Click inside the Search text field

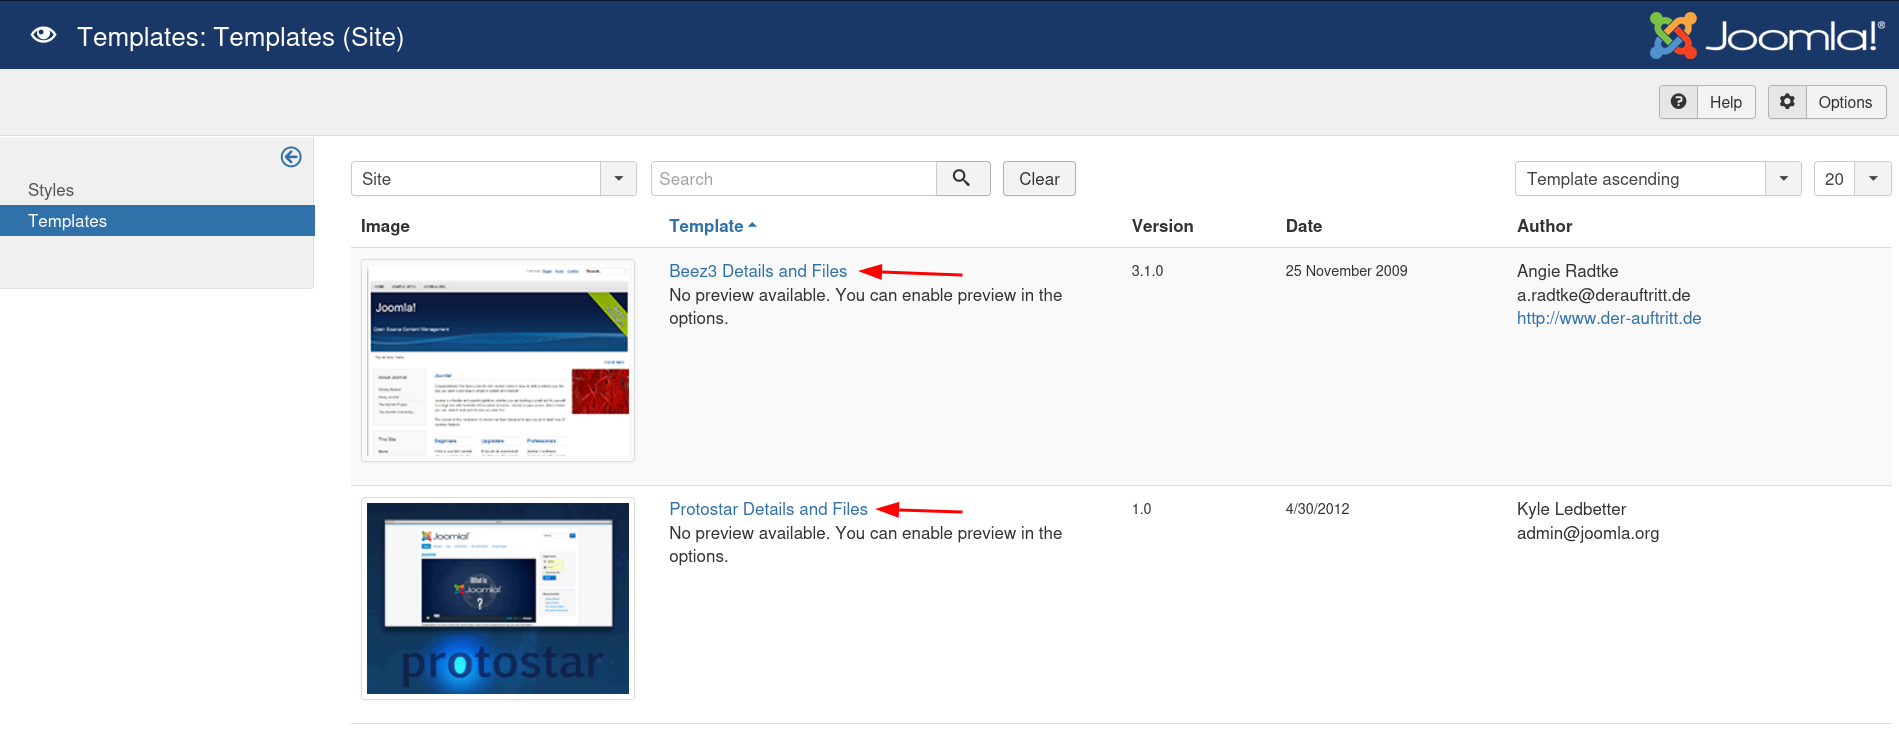(793, 179)
